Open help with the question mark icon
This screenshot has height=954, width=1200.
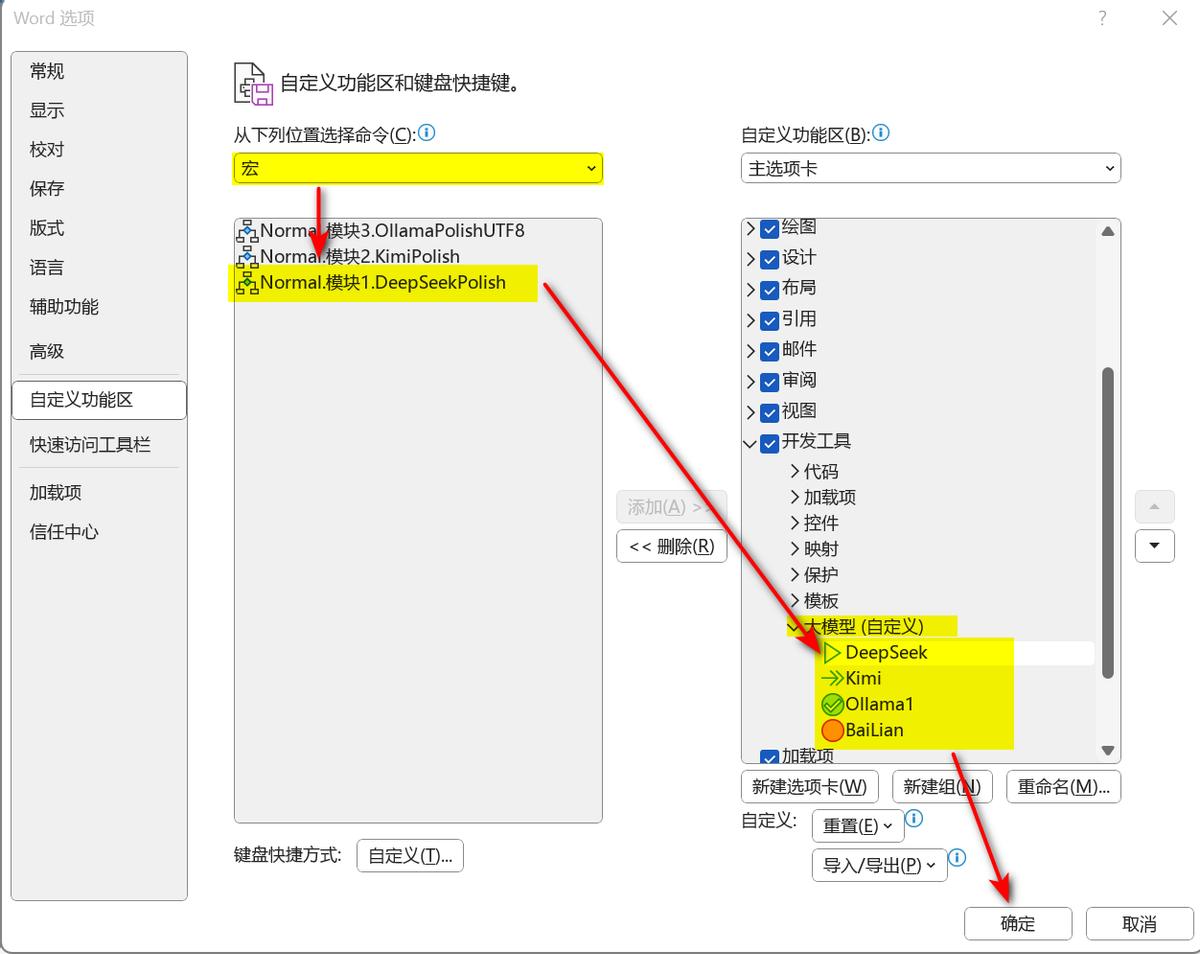point(1102,18)
